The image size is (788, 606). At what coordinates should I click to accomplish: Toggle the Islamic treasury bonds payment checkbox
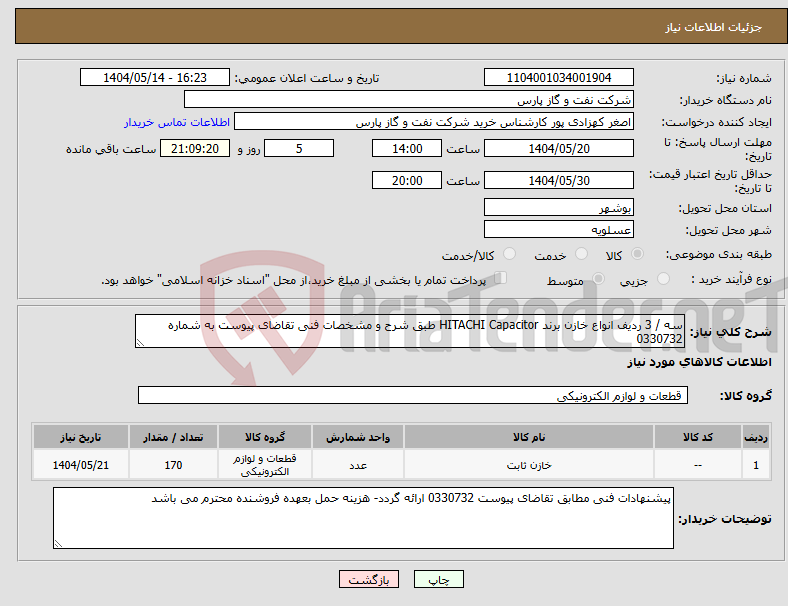click(501, 277)
